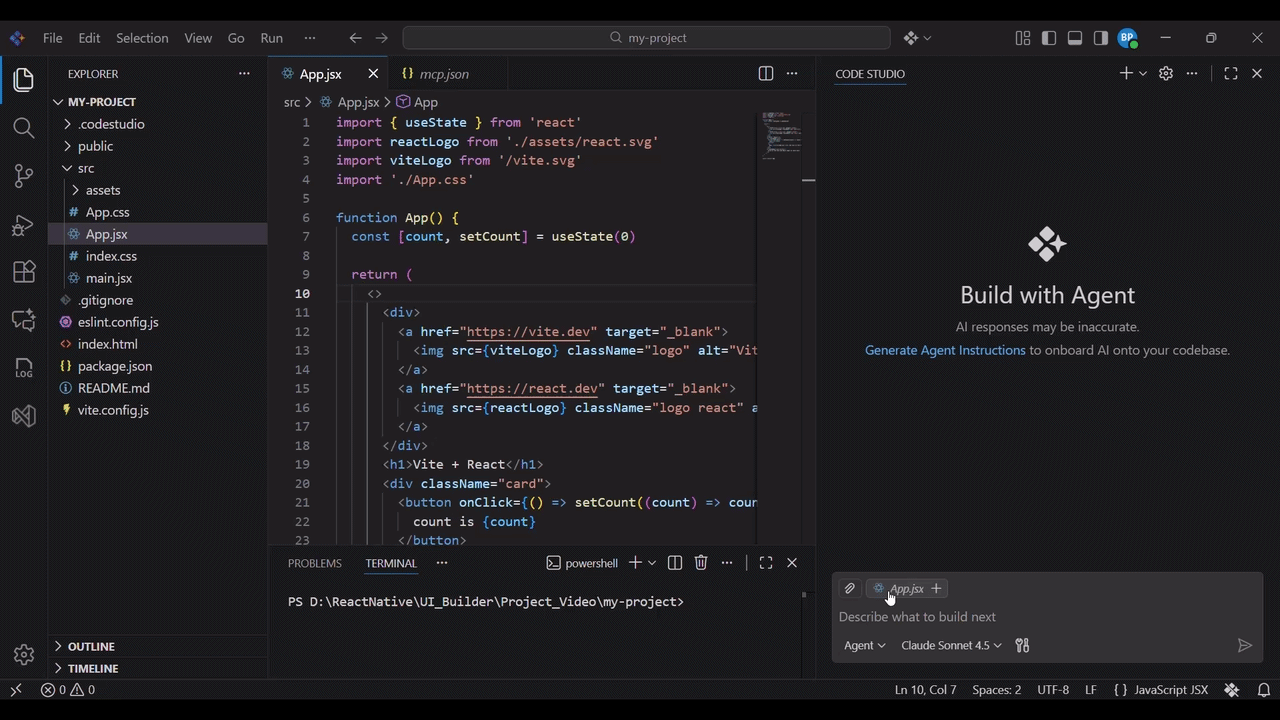
Task: Split the terminal
Action: (674, 562)
